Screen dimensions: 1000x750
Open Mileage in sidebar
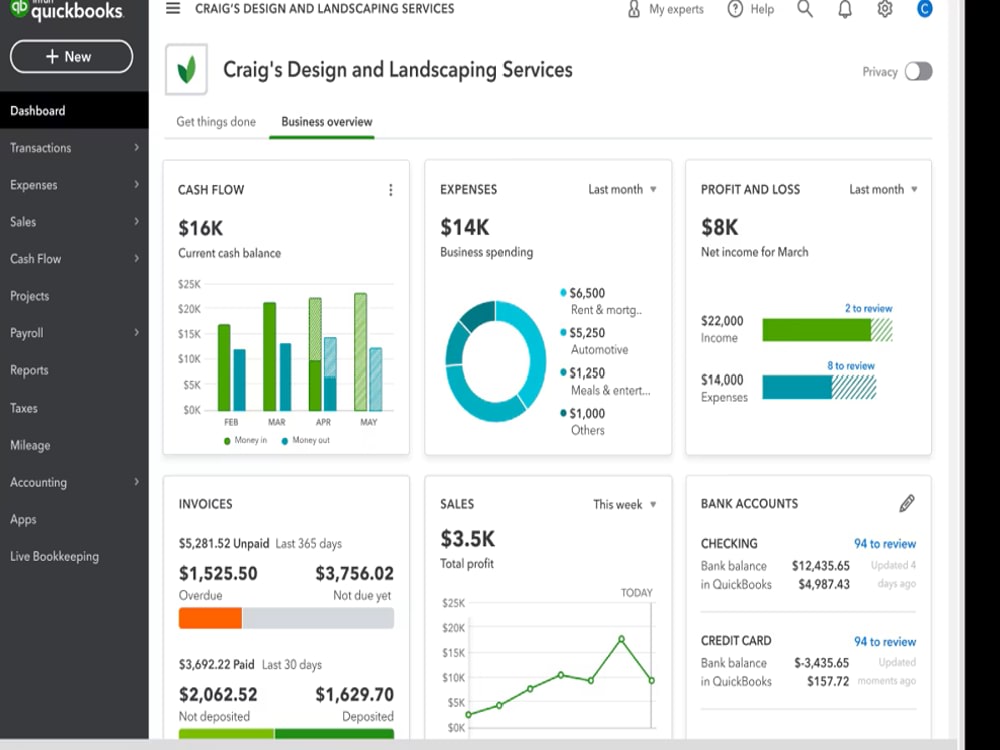point(74,445)
